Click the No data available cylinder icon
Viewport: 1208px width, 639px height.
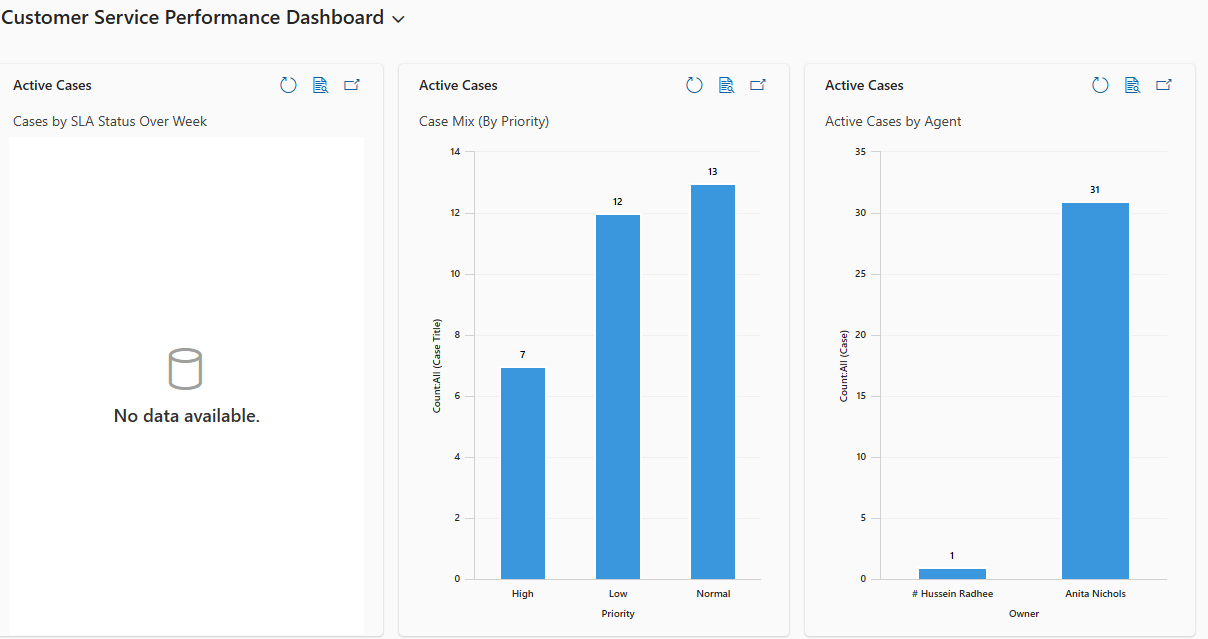186,369
